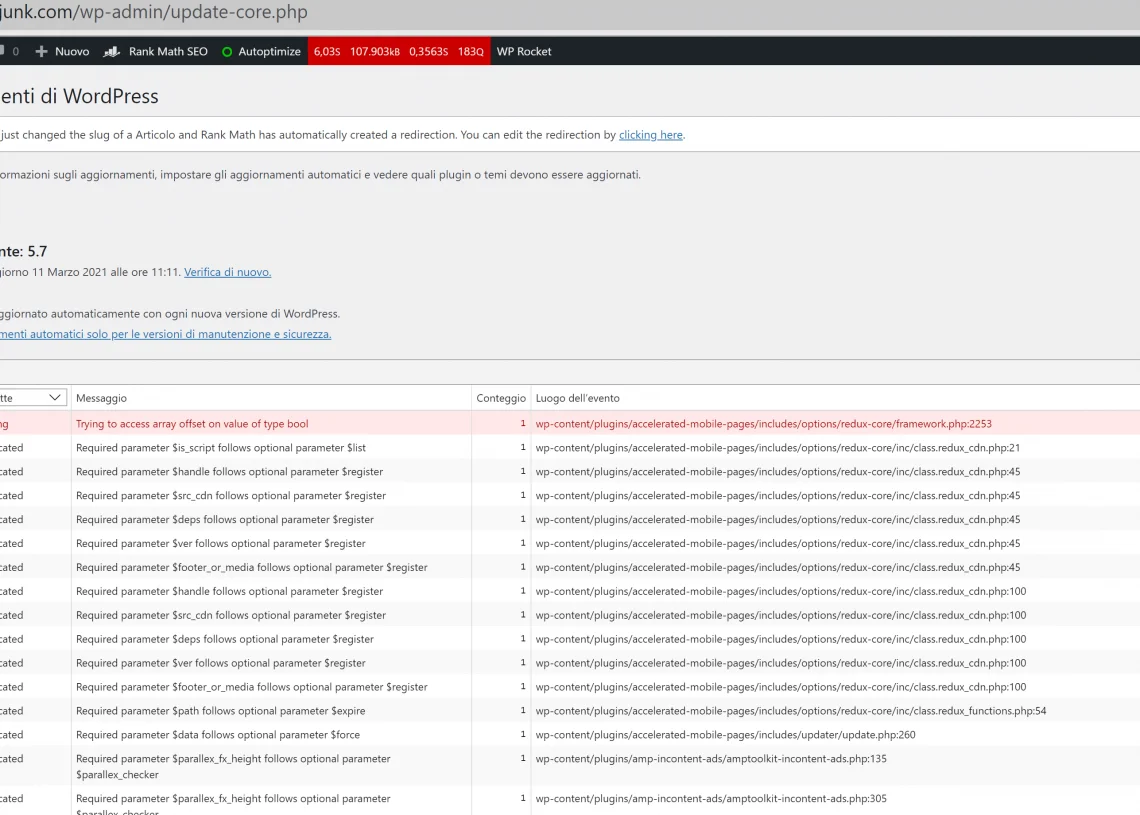Screen dimensions: 1140x815
Task: Click the "Luogo dell'evento" column header
Action: tap(577, 398)
